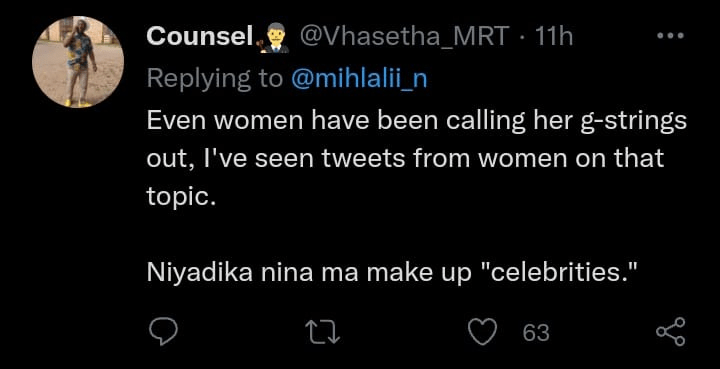Select the "Even women have been calling" line
The height and width of the screenshot is (369, 720).
point(416,122)
